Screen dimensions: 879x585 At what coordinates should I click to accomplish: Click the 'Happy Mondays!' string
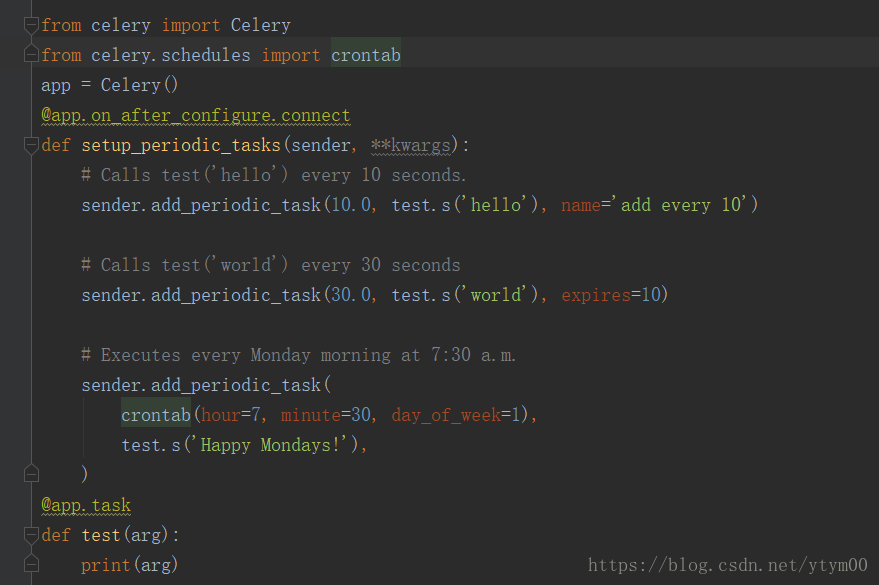(271, 445)
